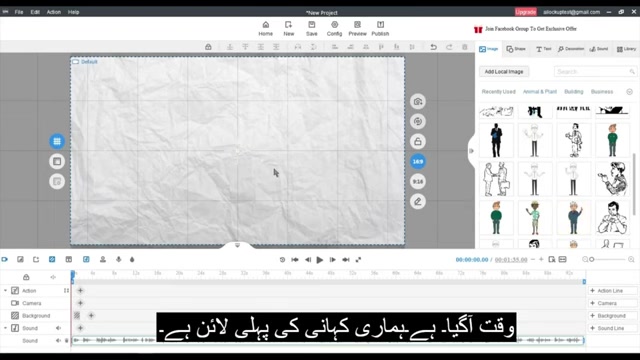Collapse the Action track group arrow
640x360 pixels.
click(5, 291)
